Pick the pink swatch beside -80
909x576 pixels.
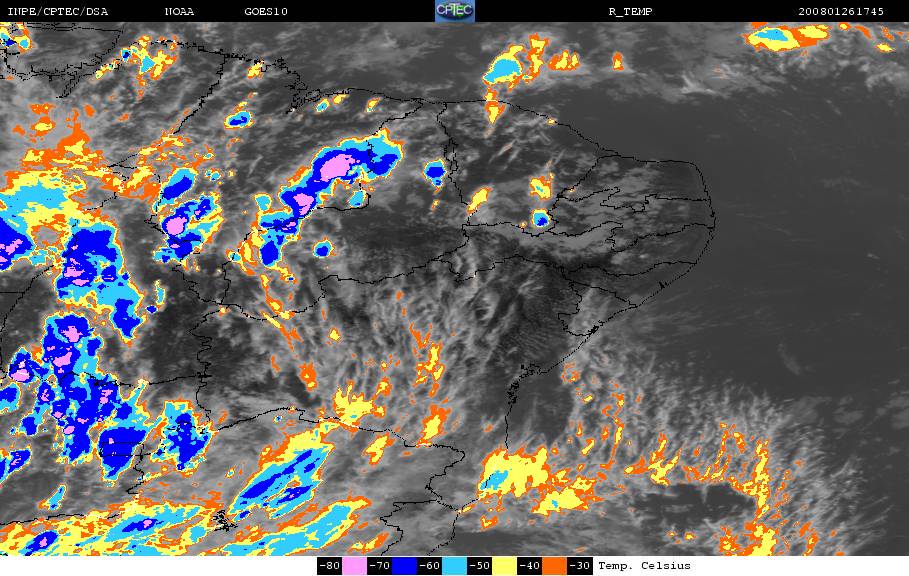point(354,566)
